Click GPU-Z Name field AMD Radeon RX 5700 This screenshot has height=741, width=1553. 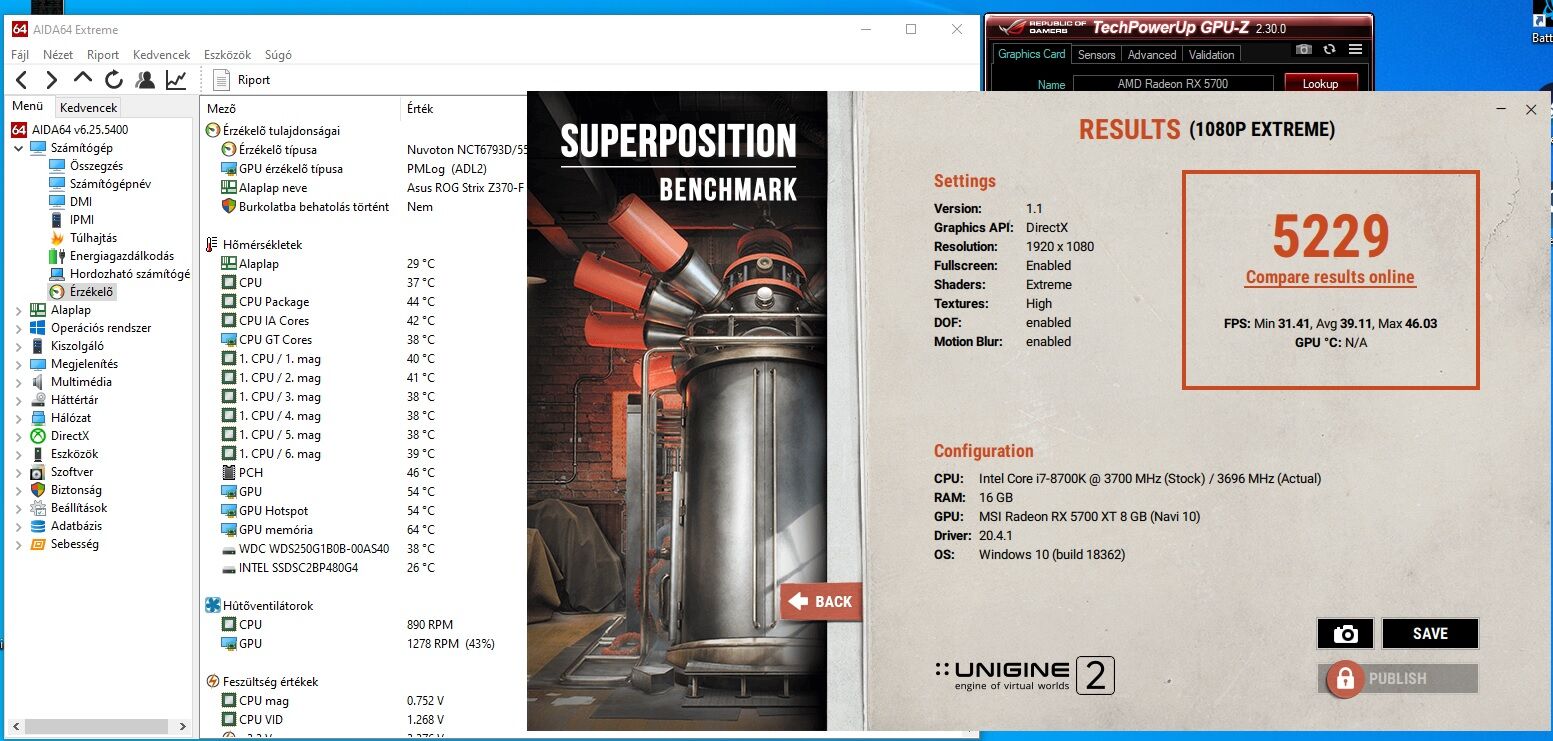click(1172, 84)
